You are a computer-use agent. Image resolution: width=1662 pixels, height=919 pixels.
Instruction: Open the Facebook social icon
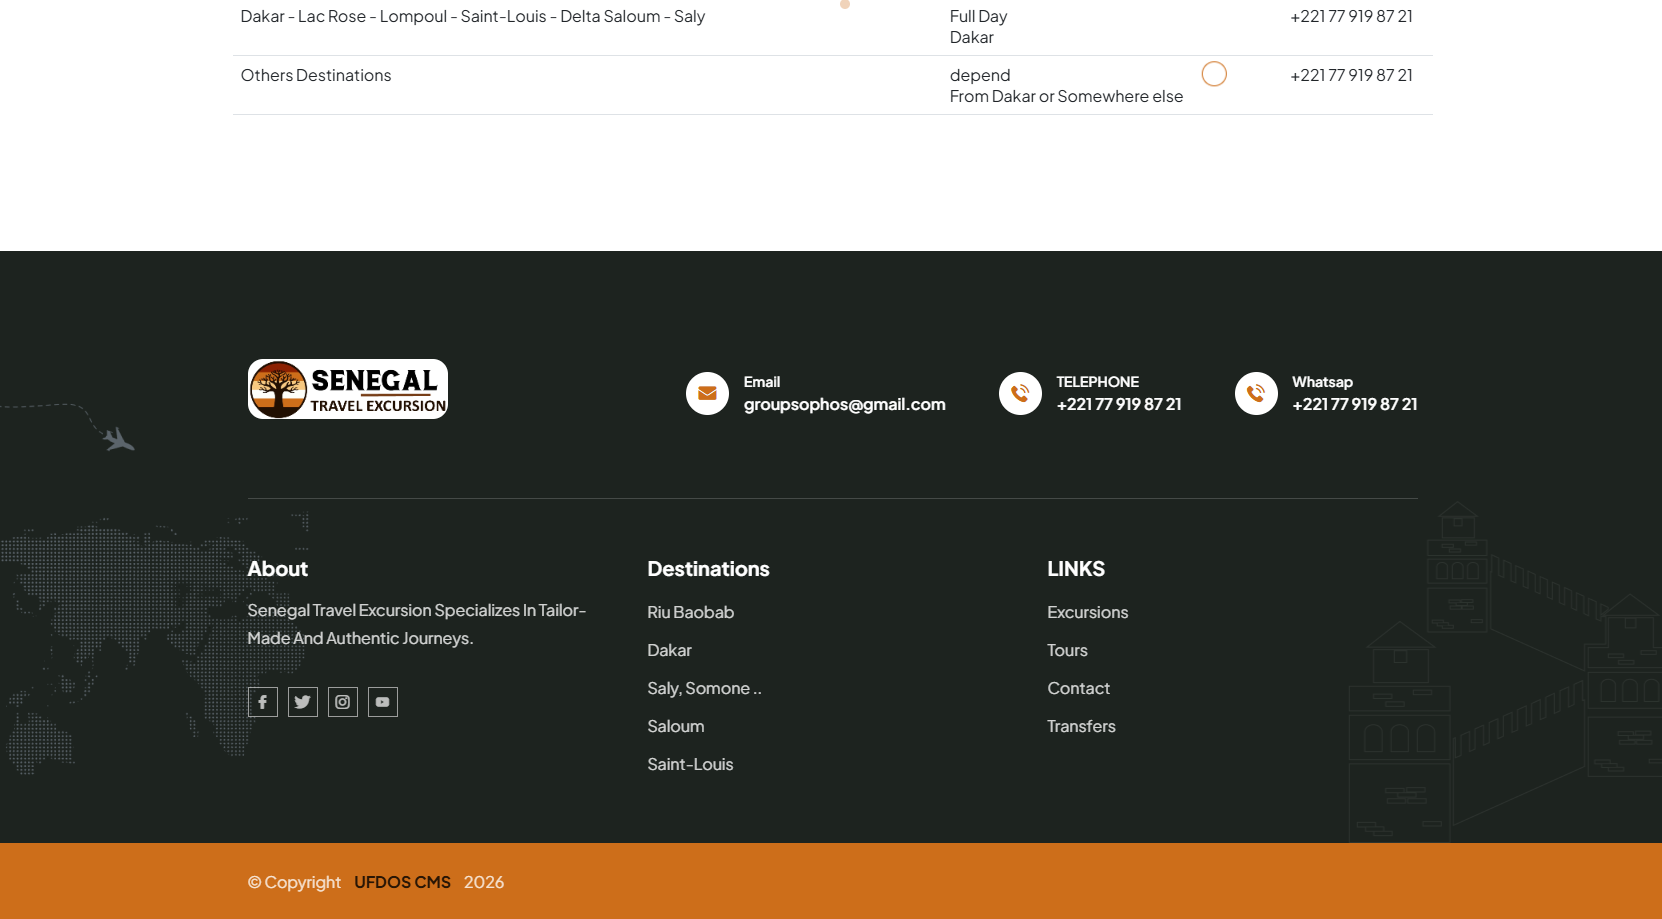[x=262, y=702]
